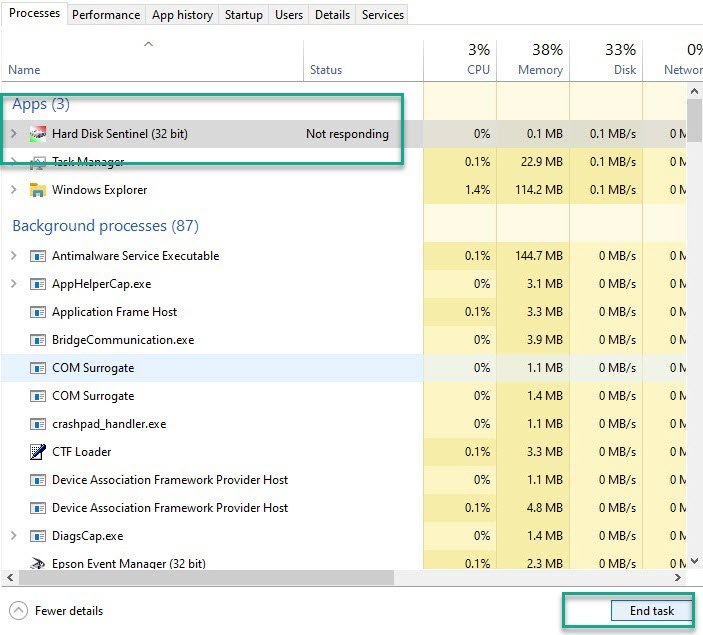Sort processes by the Name column
The height and width of the screenshot is (635, 703).
point(152,61)
